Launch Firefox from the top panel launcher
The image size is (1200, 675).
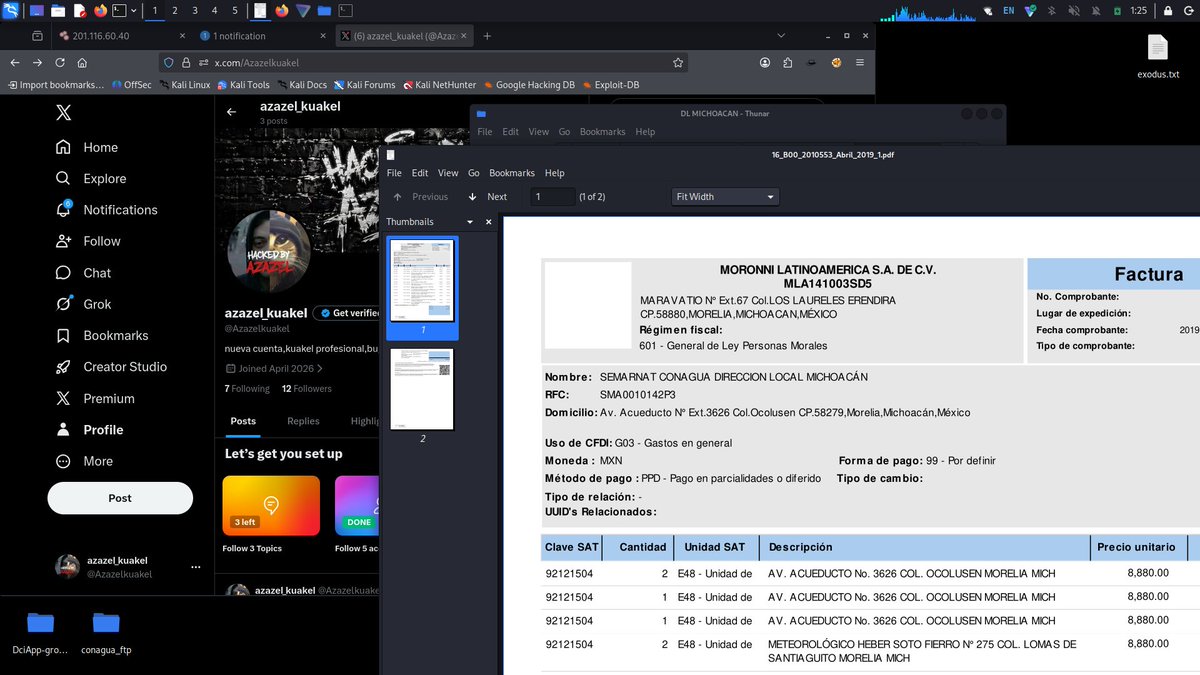101,11
